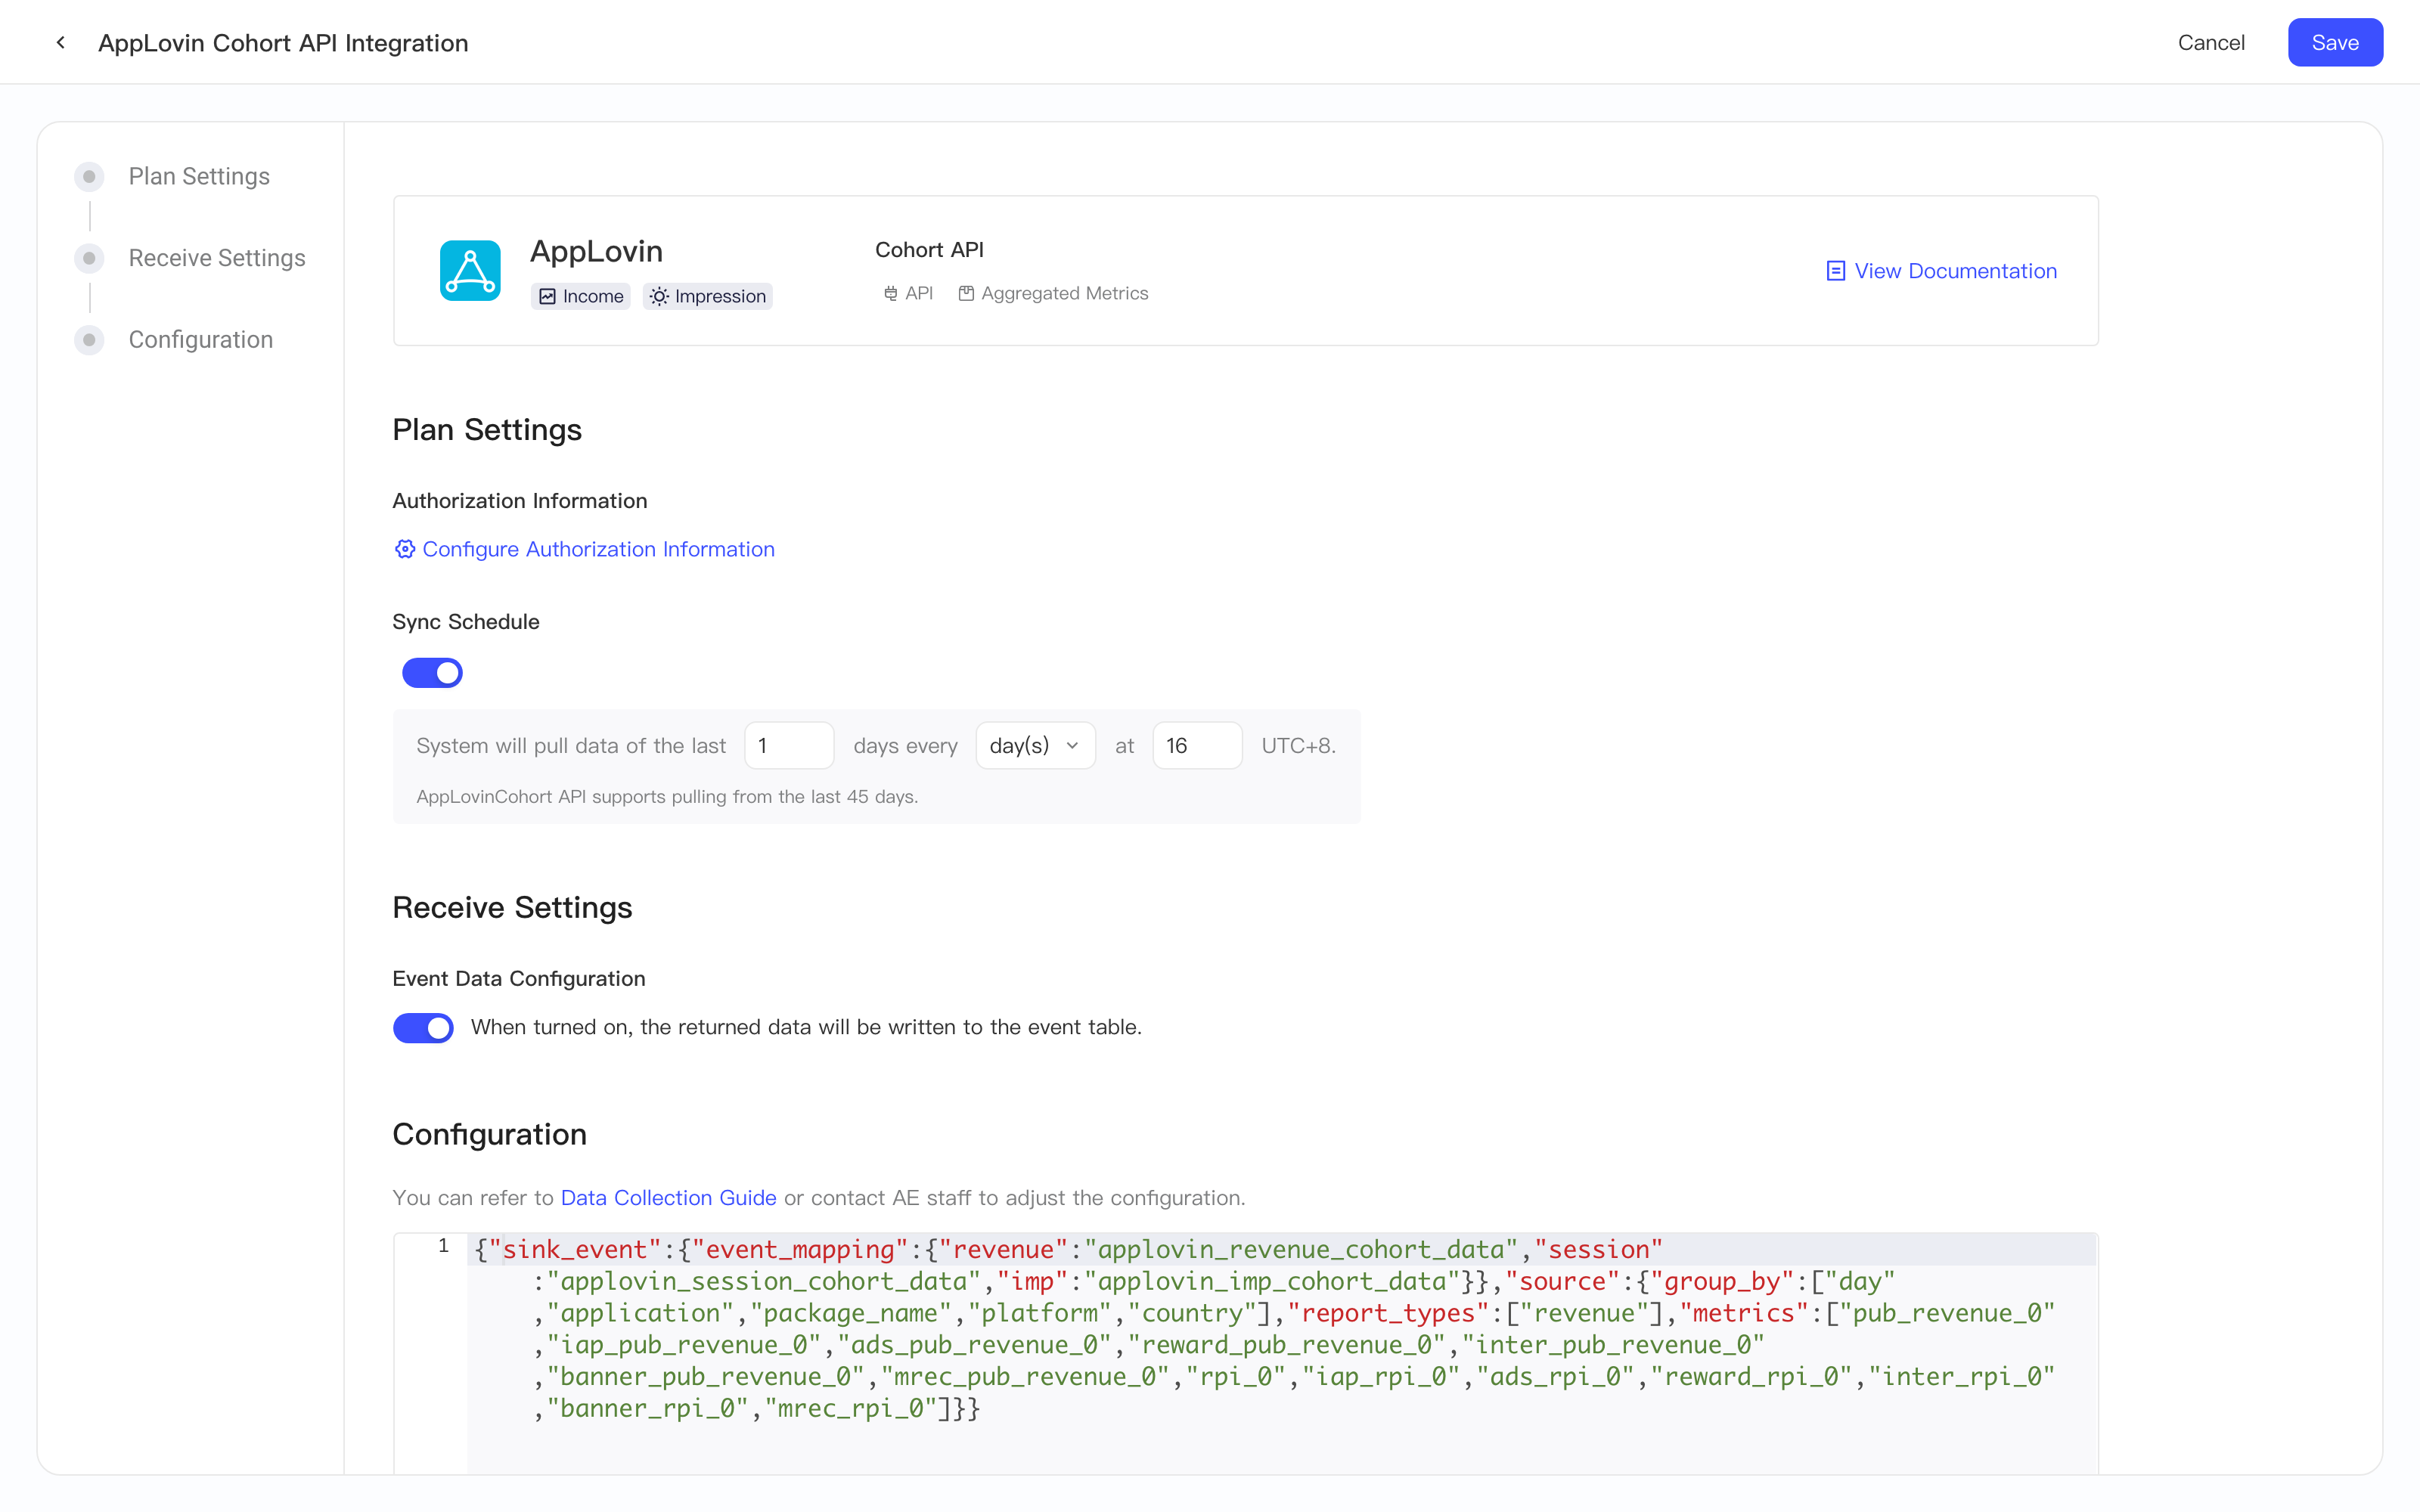The width and height of the screenshot is (2420, 1512).
Task: Click inside the JSON configuration editor
Action: 1281,1352
